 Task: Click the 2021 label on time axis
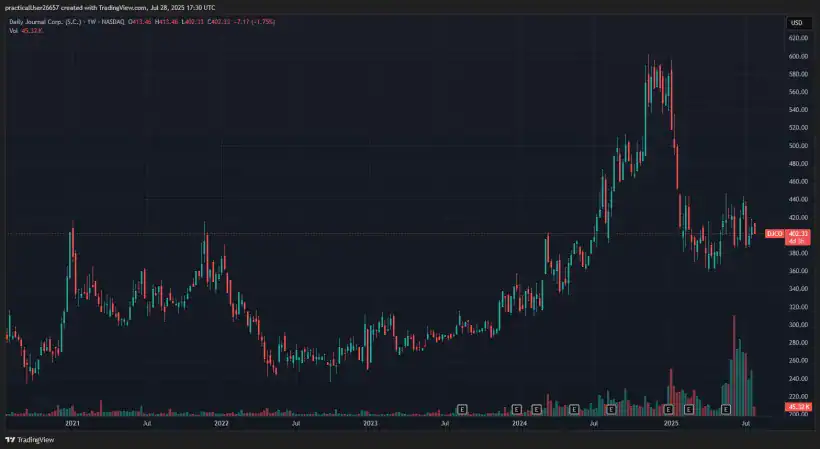72,424
